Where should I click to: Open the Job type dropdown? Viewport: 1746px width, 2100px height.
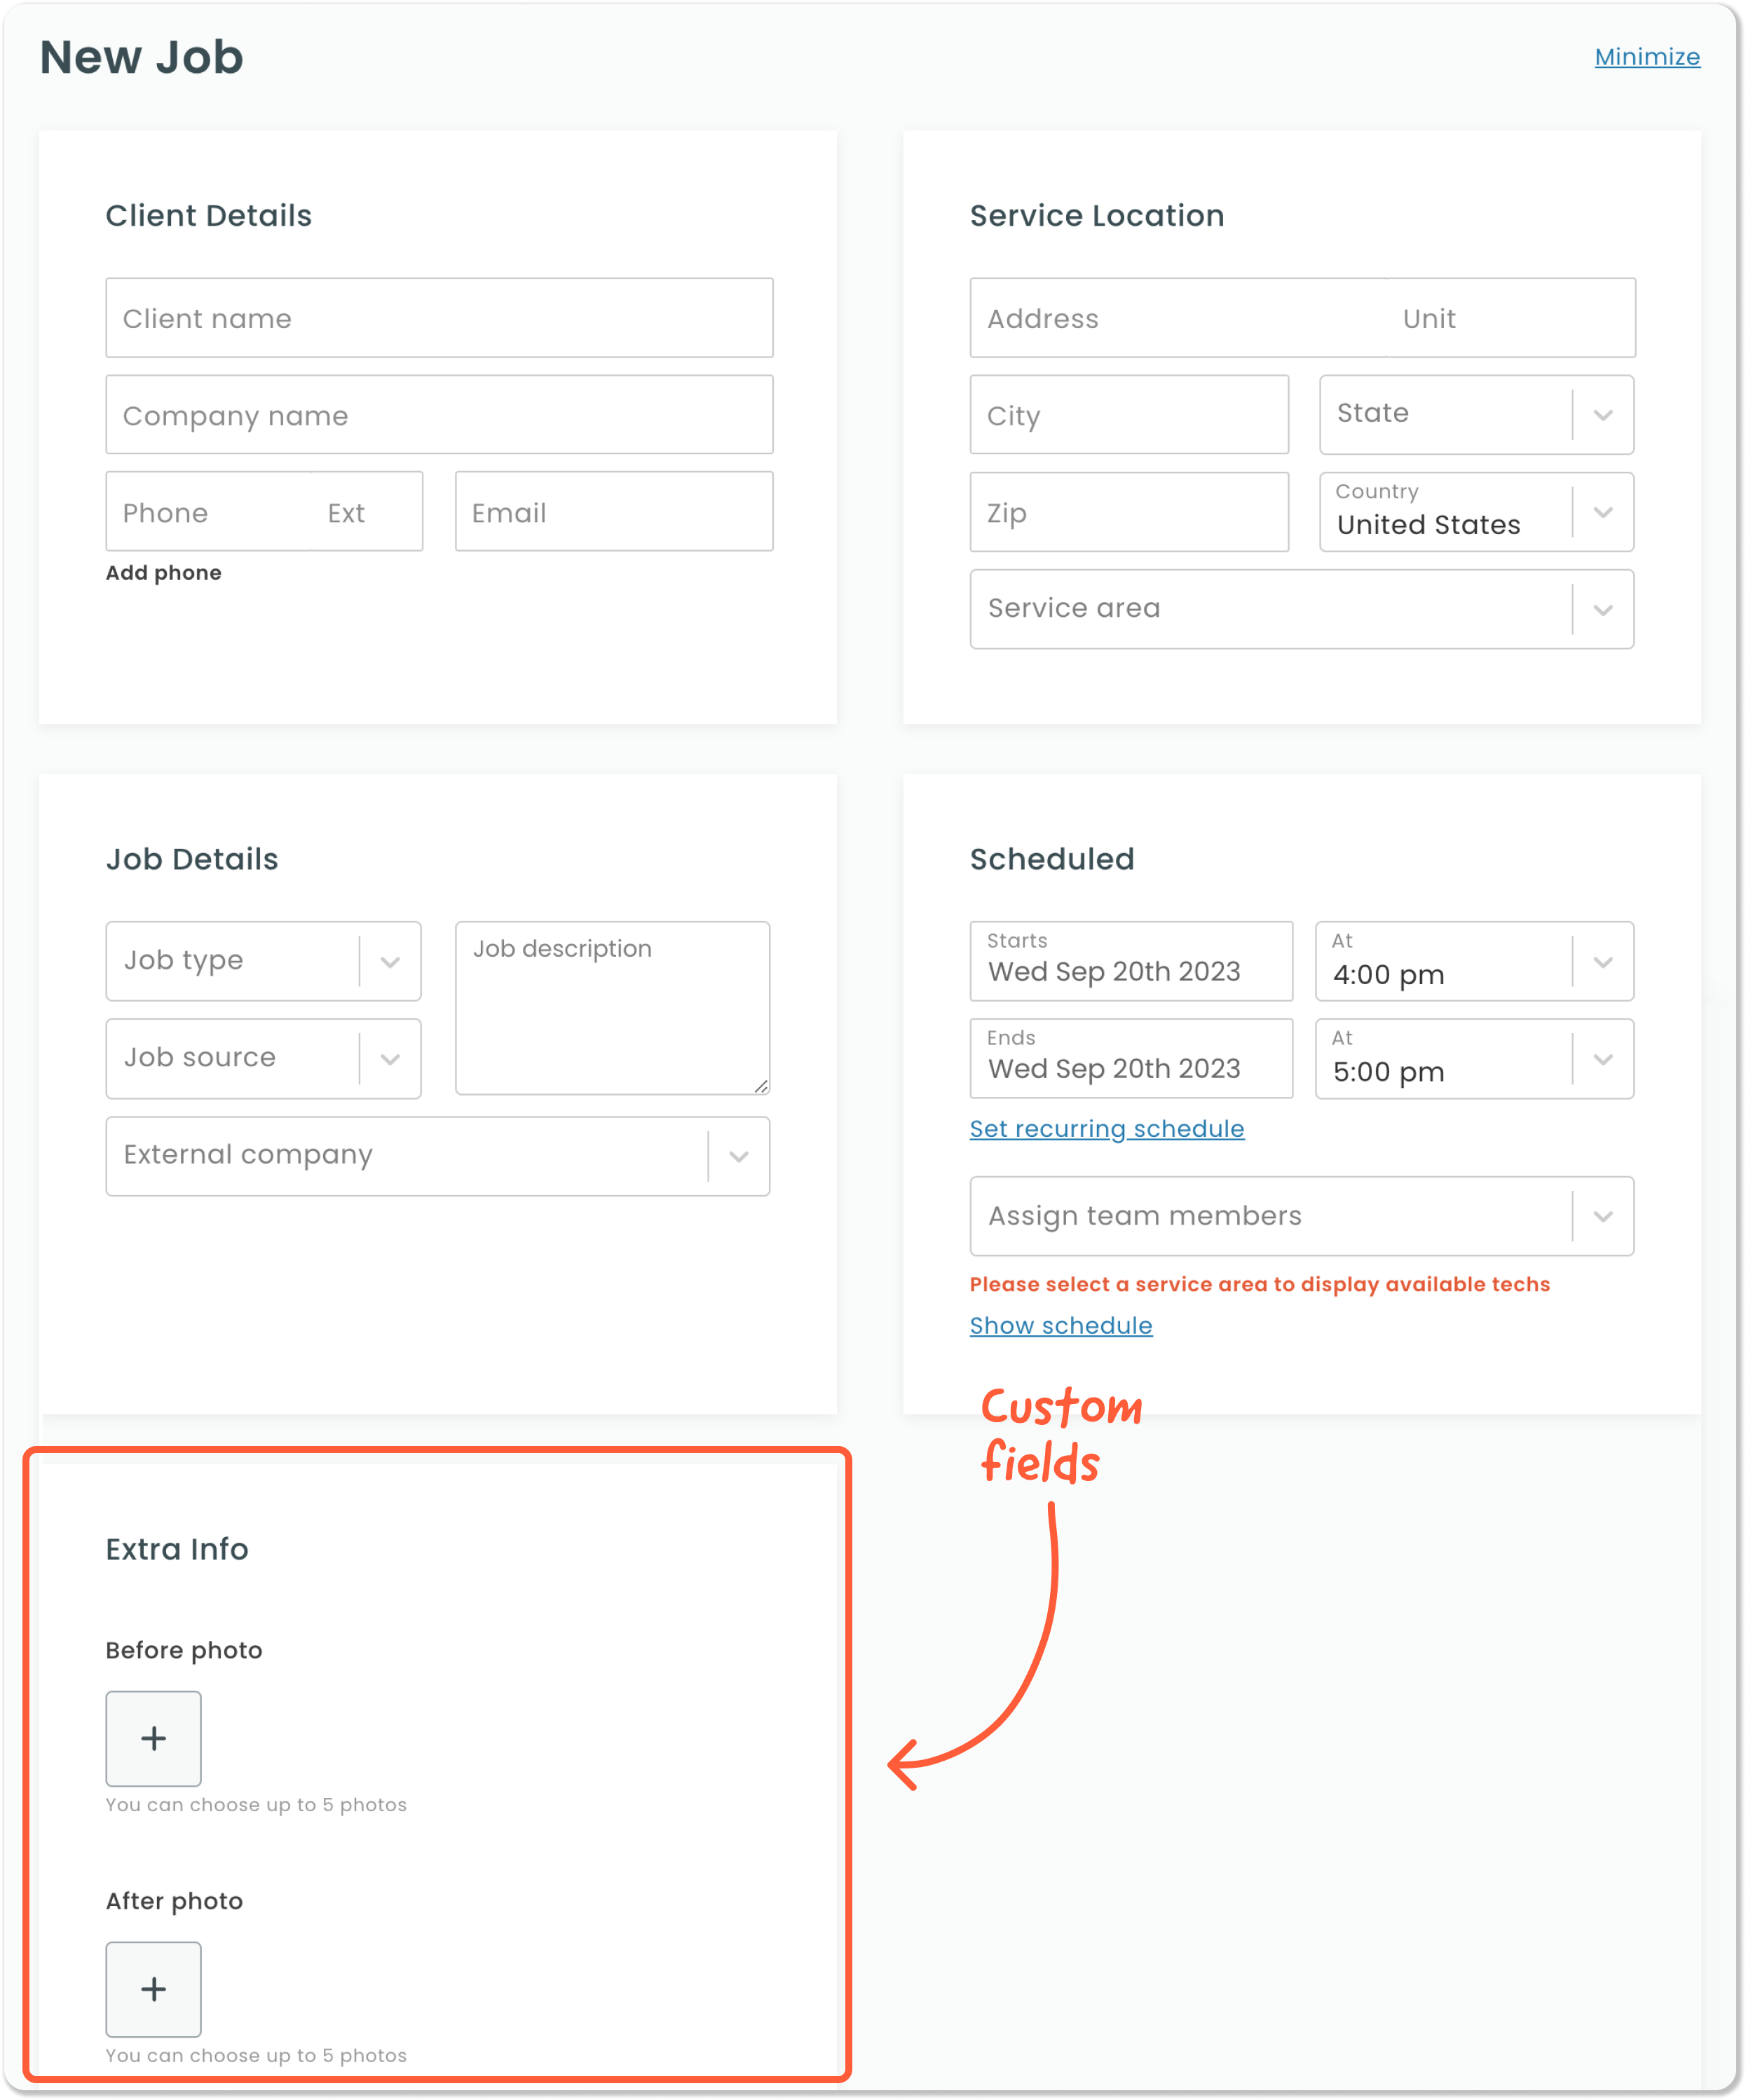(x=390, y=961)
